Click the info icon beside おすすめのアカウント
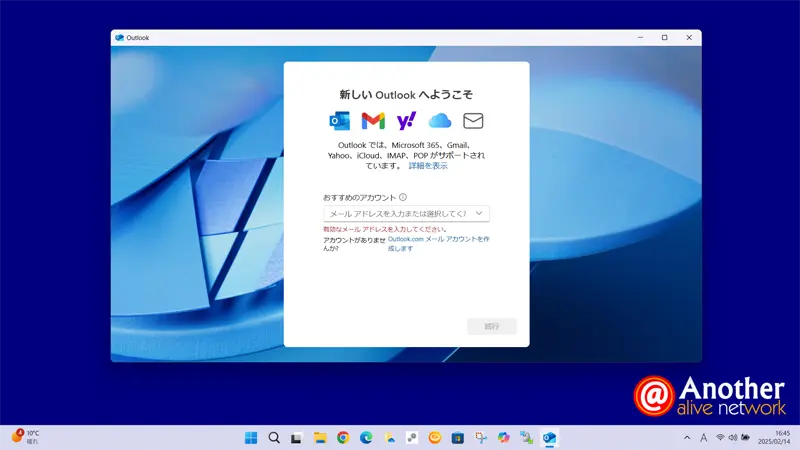 [x=403, y=197]
